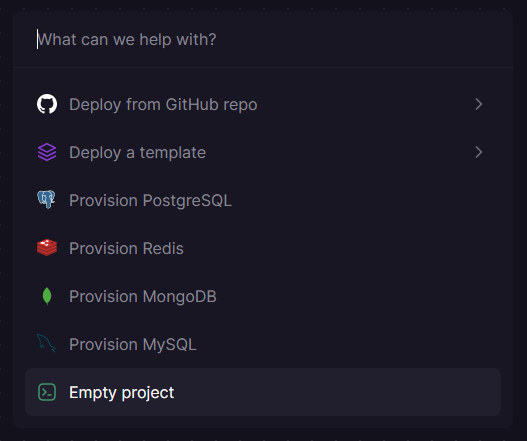The width and height of the screenshot is (527, 441).
Task: Create an Empty project
Action: pos(263,392)
